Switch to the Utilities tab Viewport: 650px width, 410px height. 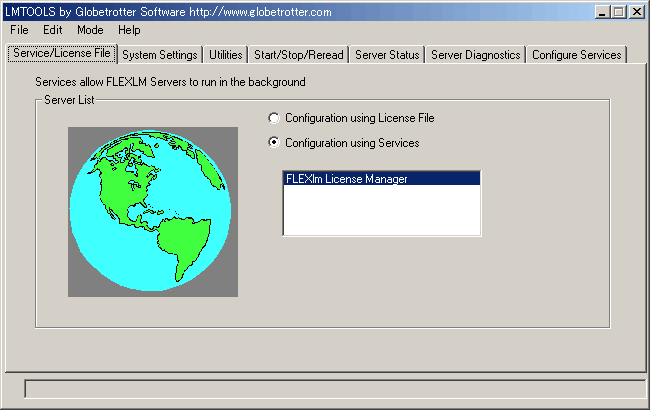point(226,55)
